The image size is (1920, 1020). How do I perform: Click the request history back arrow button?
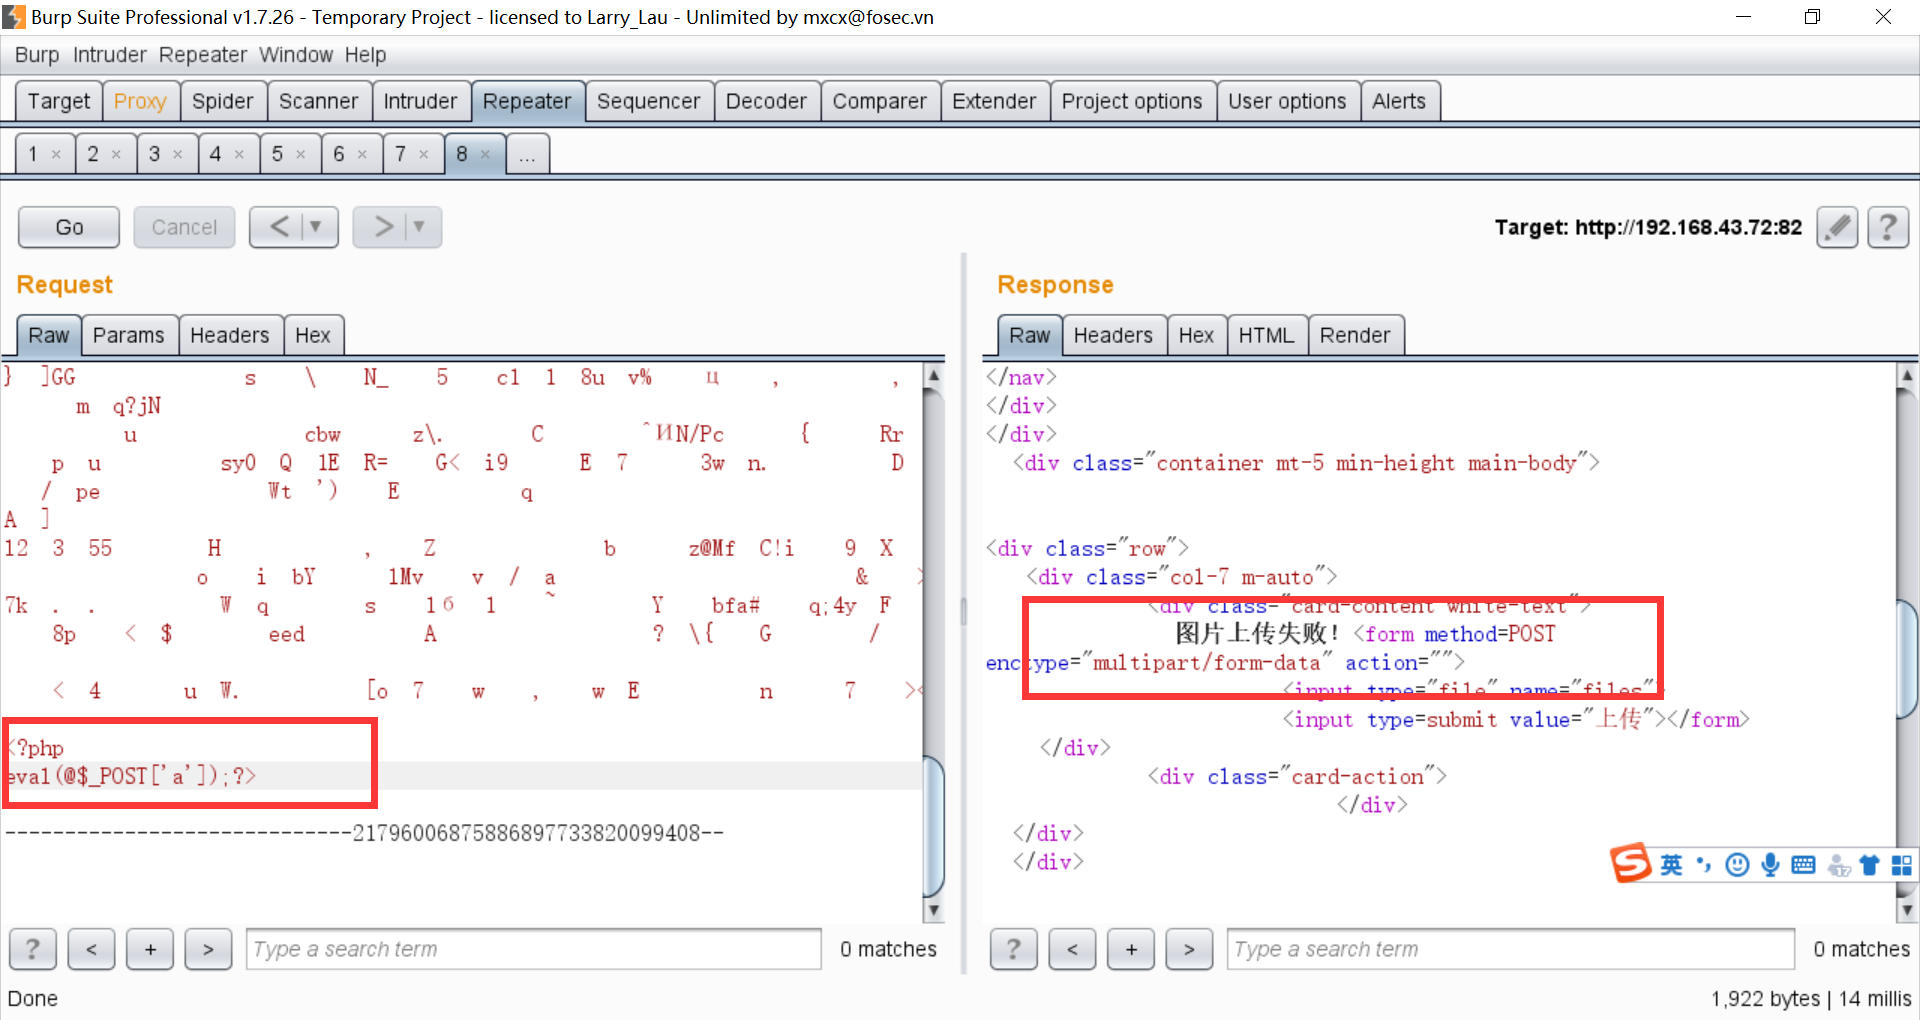coord(278,227)
